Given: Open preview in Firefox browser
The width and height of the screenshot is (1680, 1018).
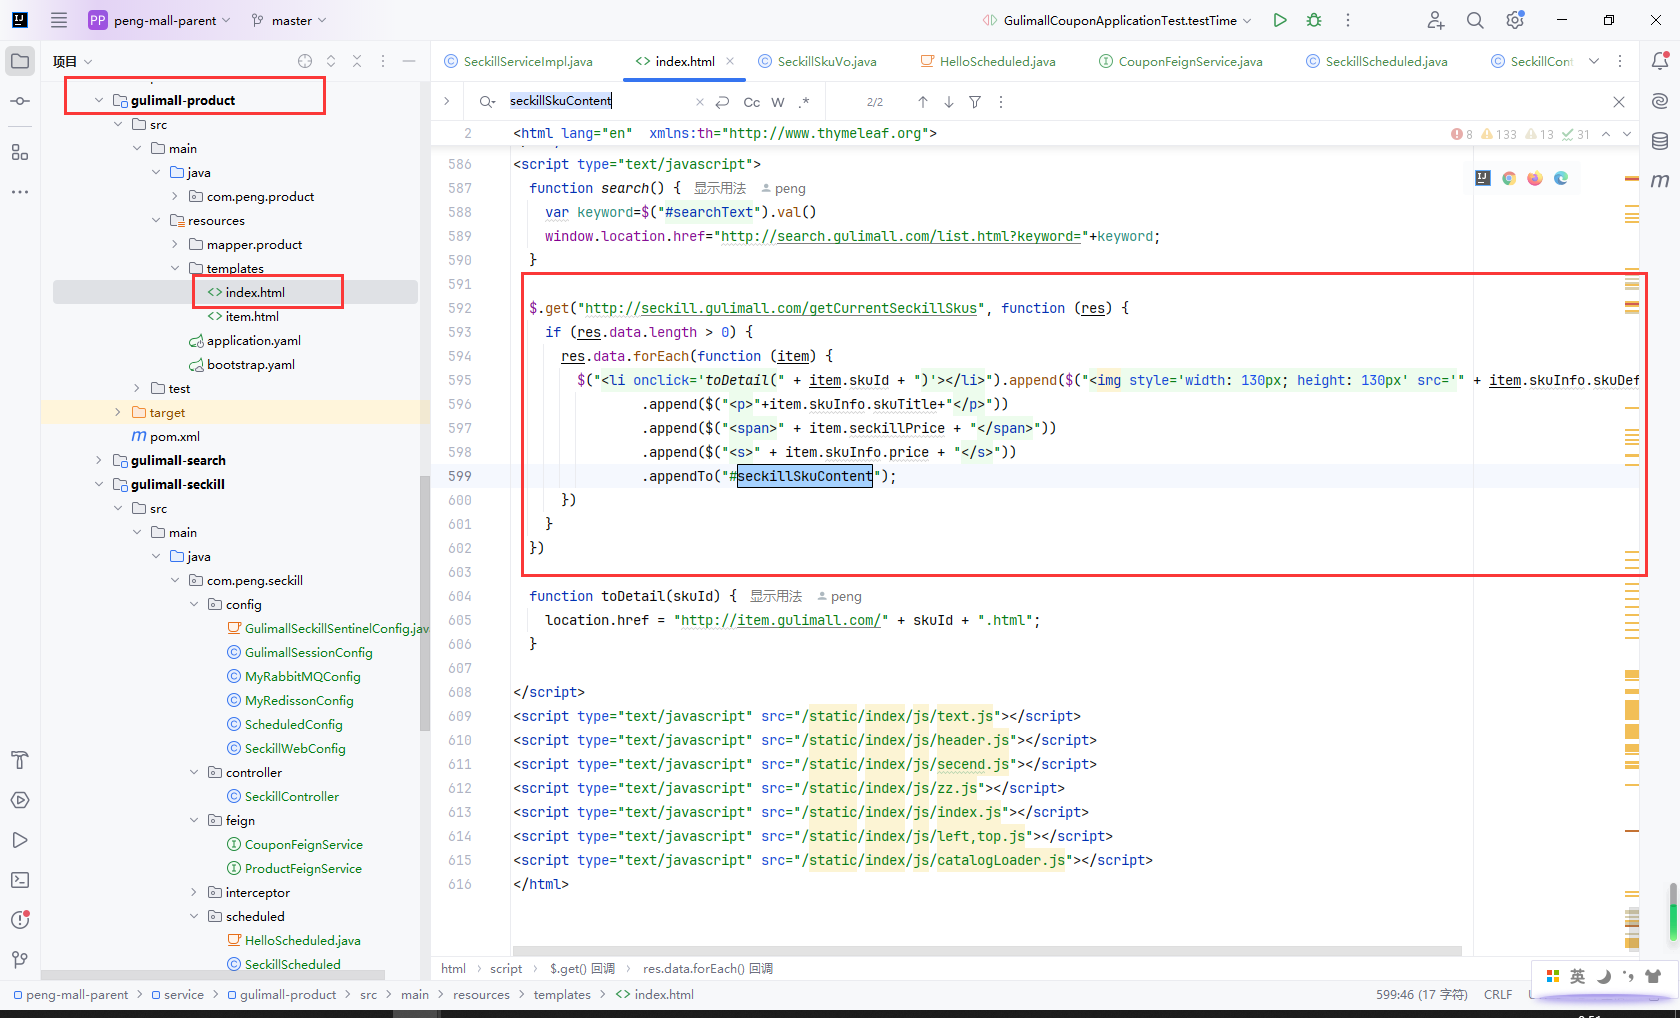Looking at the screenshot, I should point(1535,178).
